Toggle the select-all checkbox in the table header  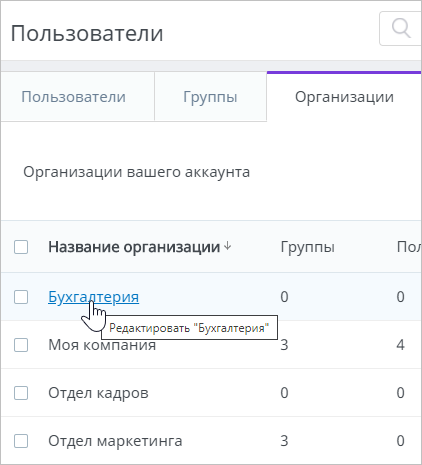[21, 247]
